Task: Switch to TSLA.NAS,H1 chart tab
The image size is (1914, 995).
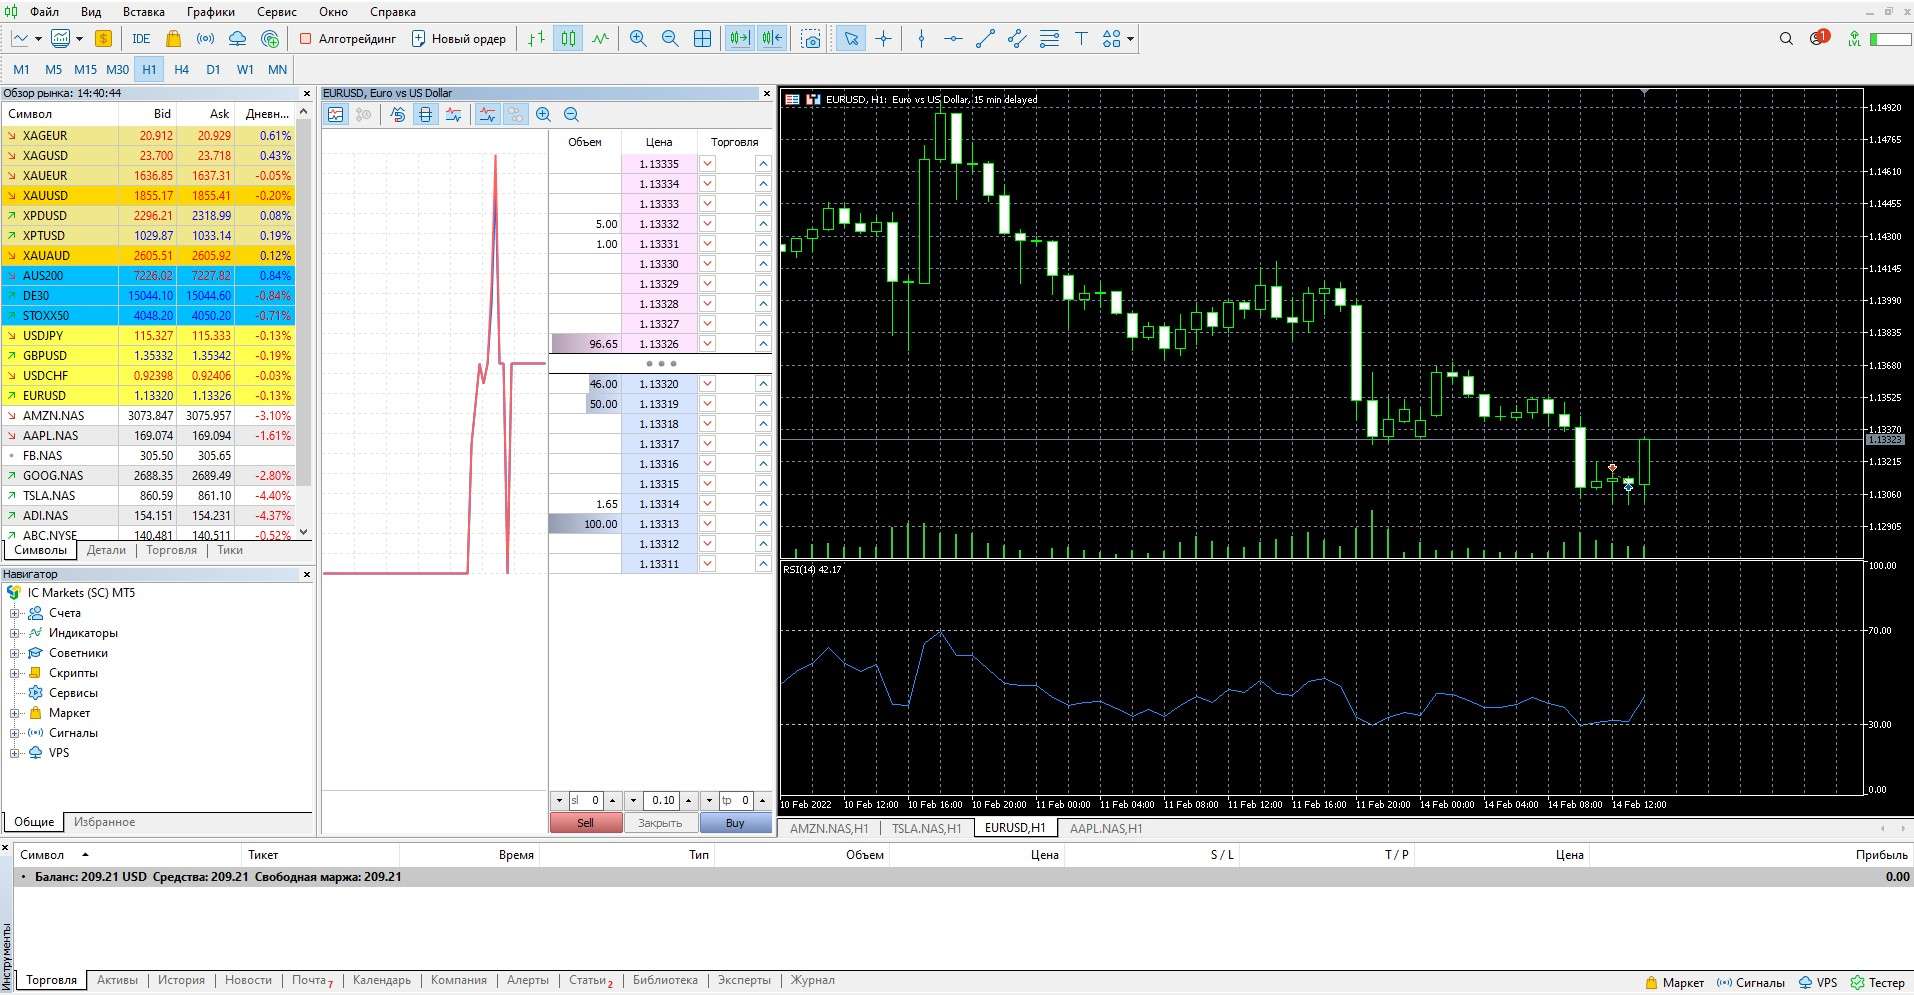Action: [x=926, y=828]
